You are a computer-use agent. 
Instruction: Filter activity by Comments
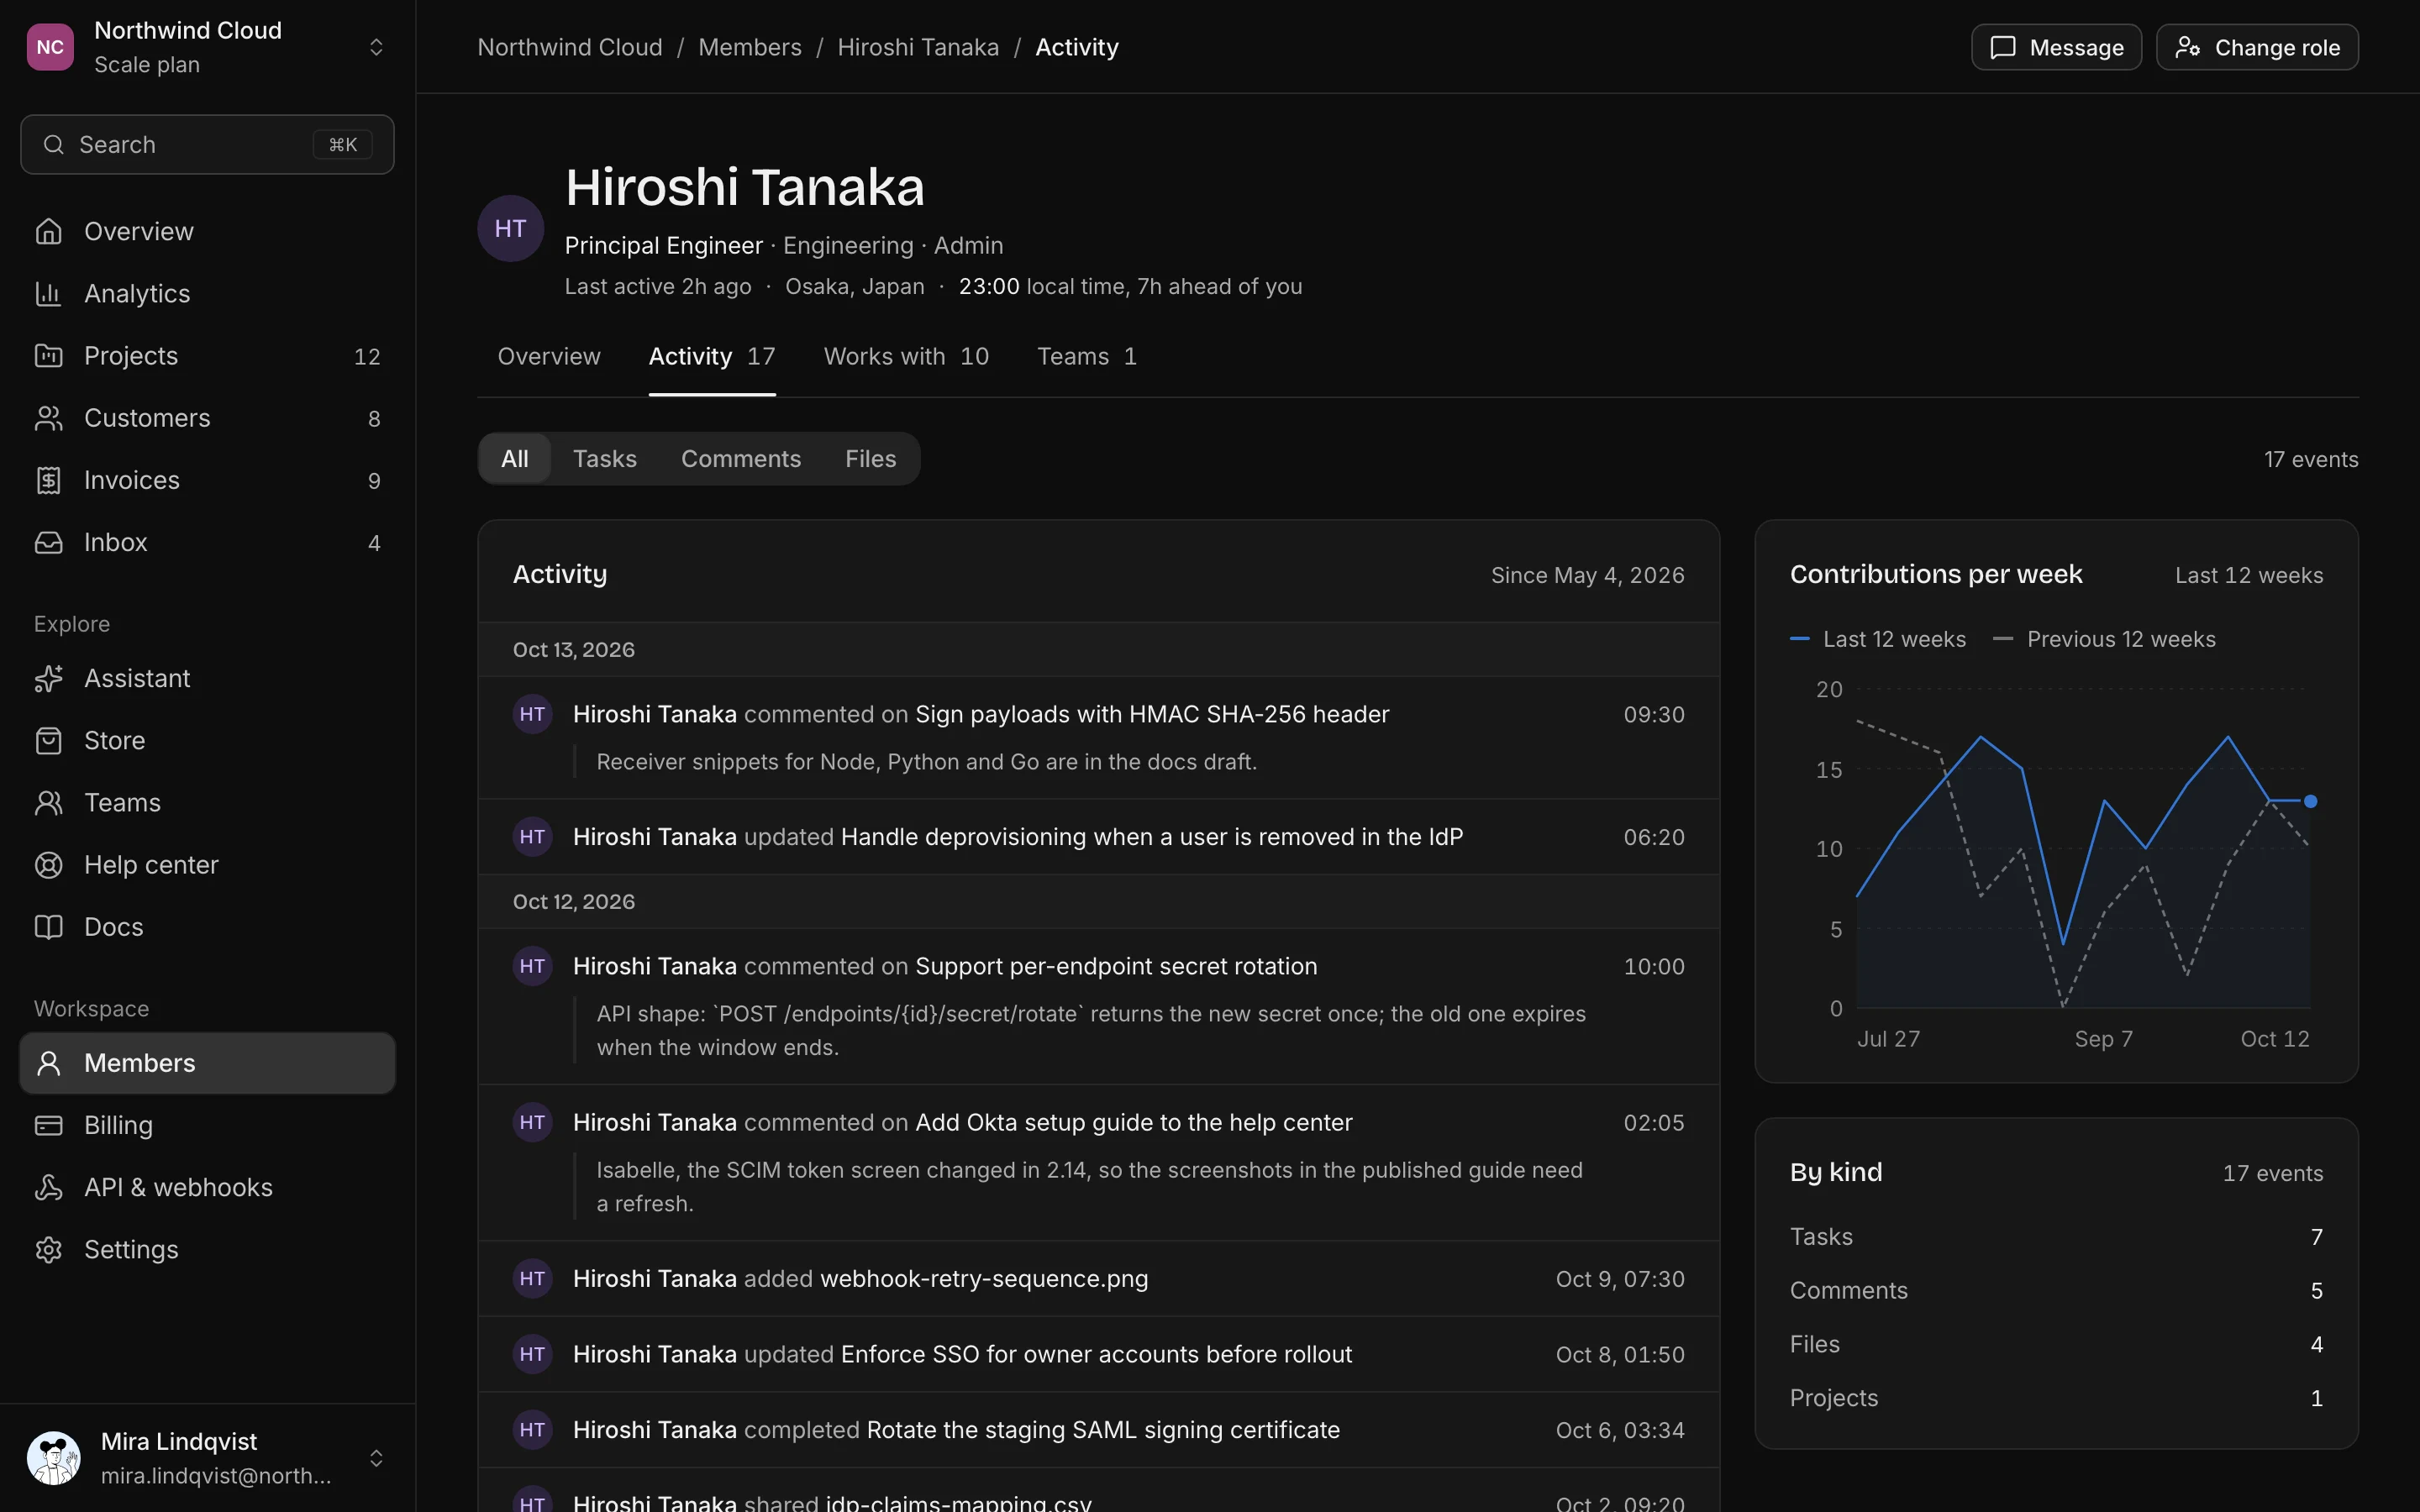[741, 458]
